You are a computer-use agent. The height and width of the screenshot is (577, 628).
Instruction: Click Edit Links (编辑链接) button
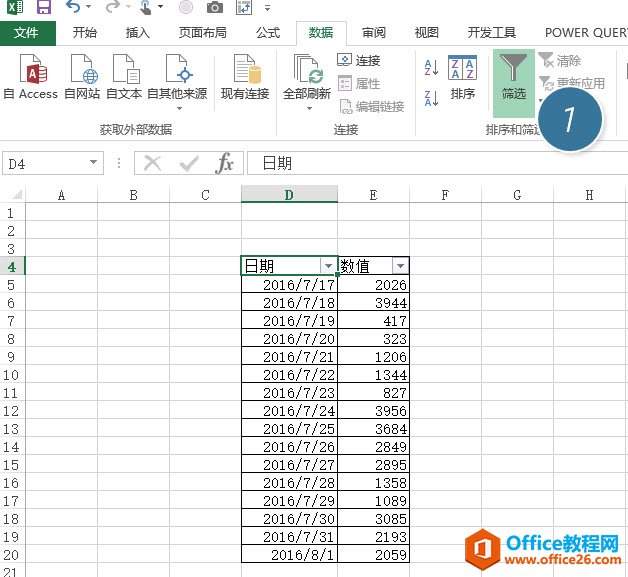point(371,107)
